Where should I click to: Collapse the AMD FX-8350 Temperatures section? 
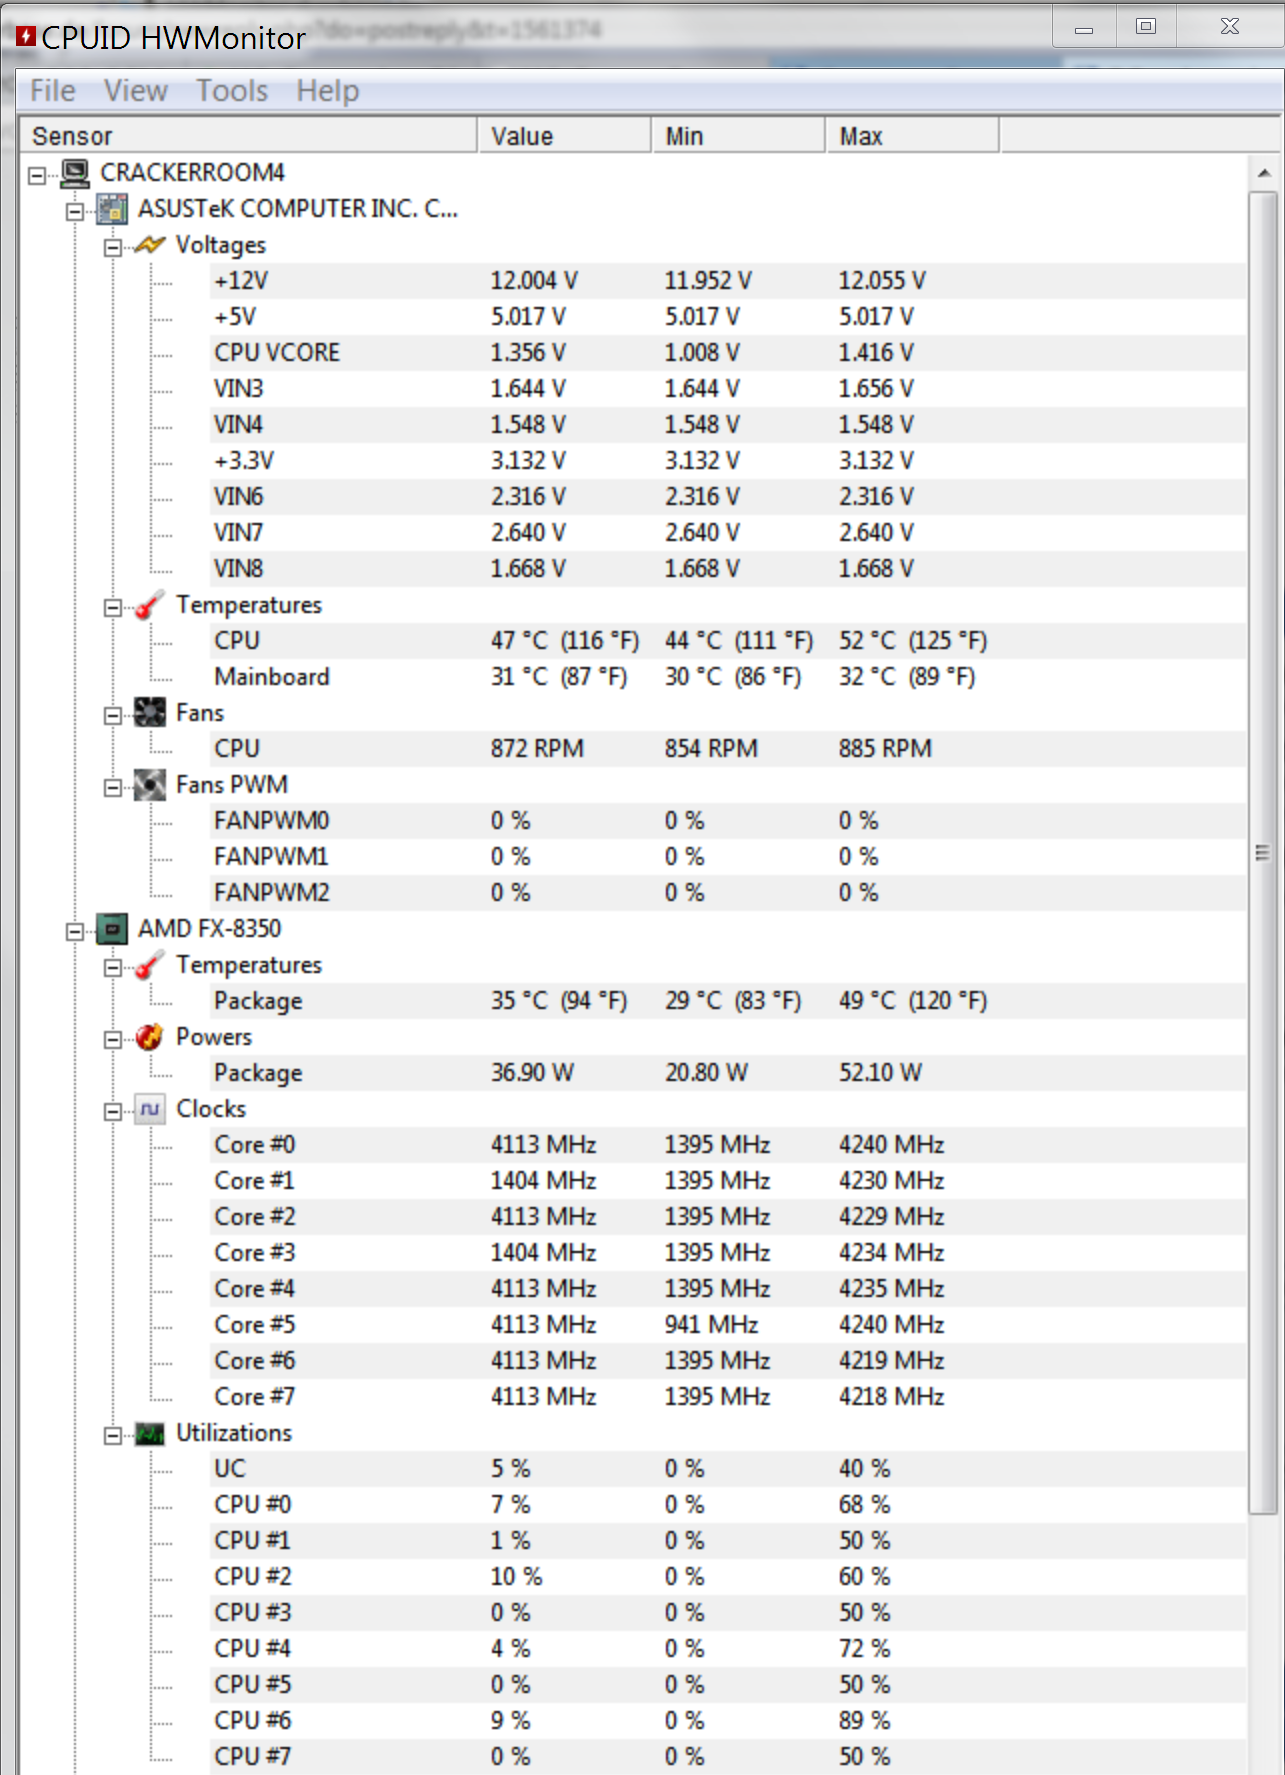click(113, 967)
